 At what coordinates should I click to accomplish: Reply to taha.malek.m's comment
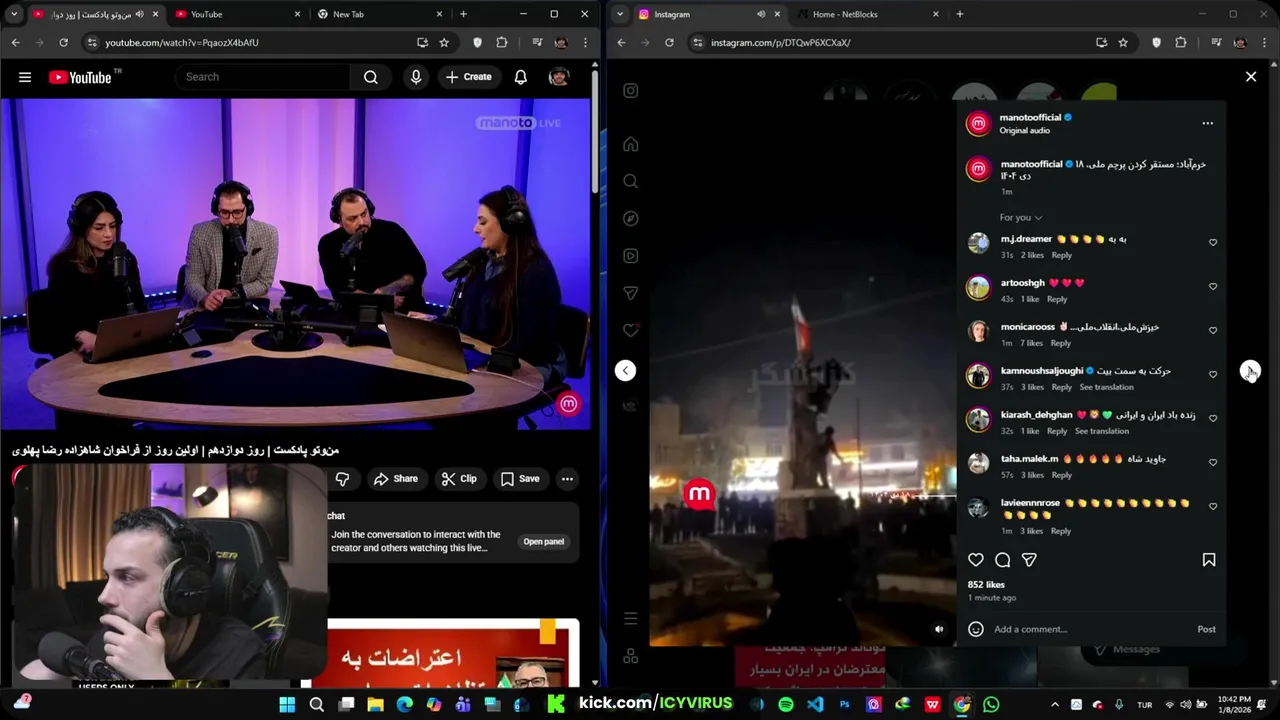[1061, 475]
